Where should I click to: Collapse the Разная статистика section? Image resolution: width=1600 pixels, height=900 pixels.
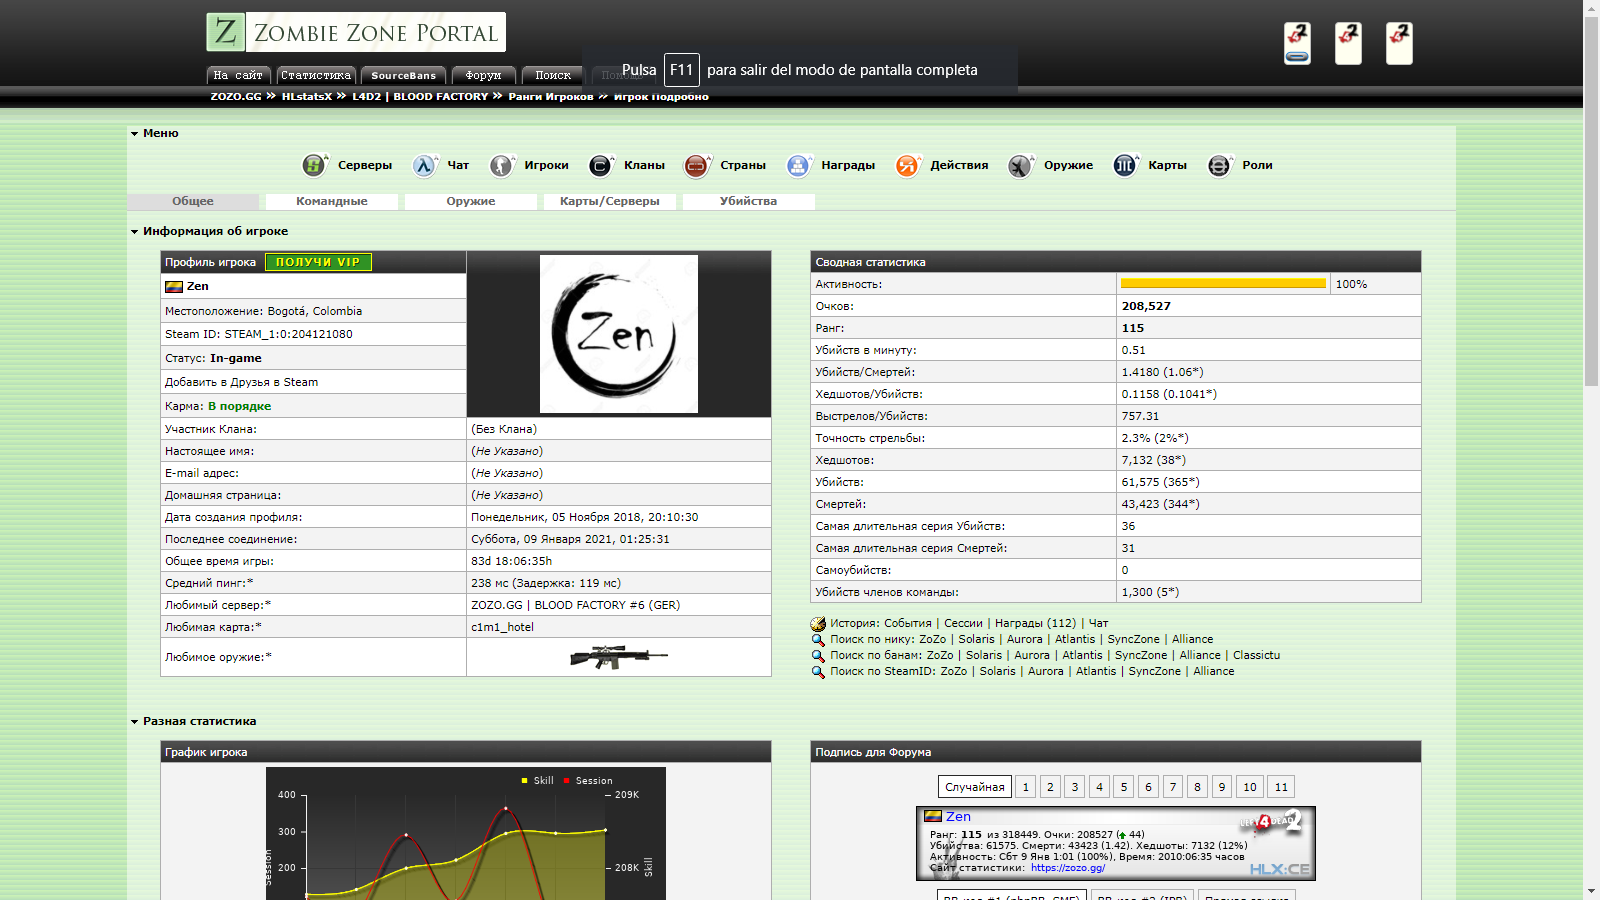(x=134, y=721)
